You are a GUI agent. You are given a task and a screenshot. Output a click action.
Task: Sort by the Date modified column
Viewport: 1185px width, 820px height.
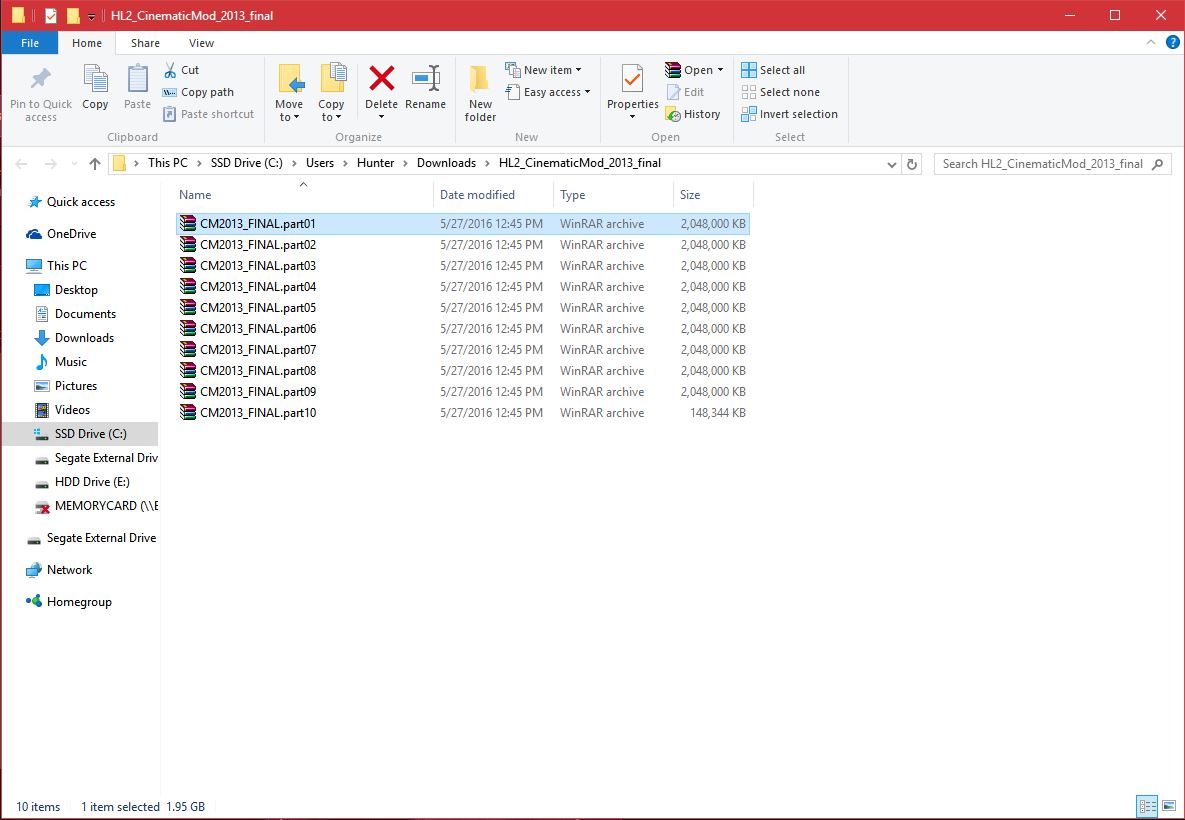tap(493, 195)
